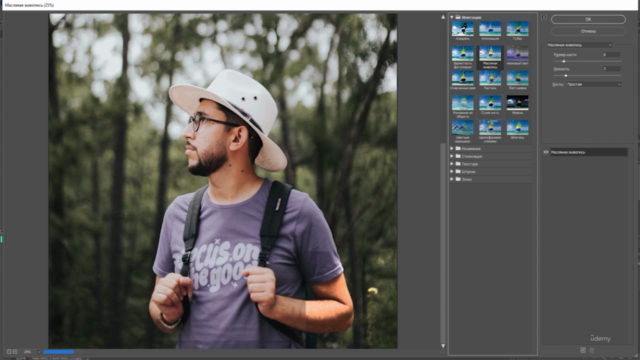This screenshot has width=640, height=360.
Task: Zoom out the preview with minus button
Action: coord(9,351)
